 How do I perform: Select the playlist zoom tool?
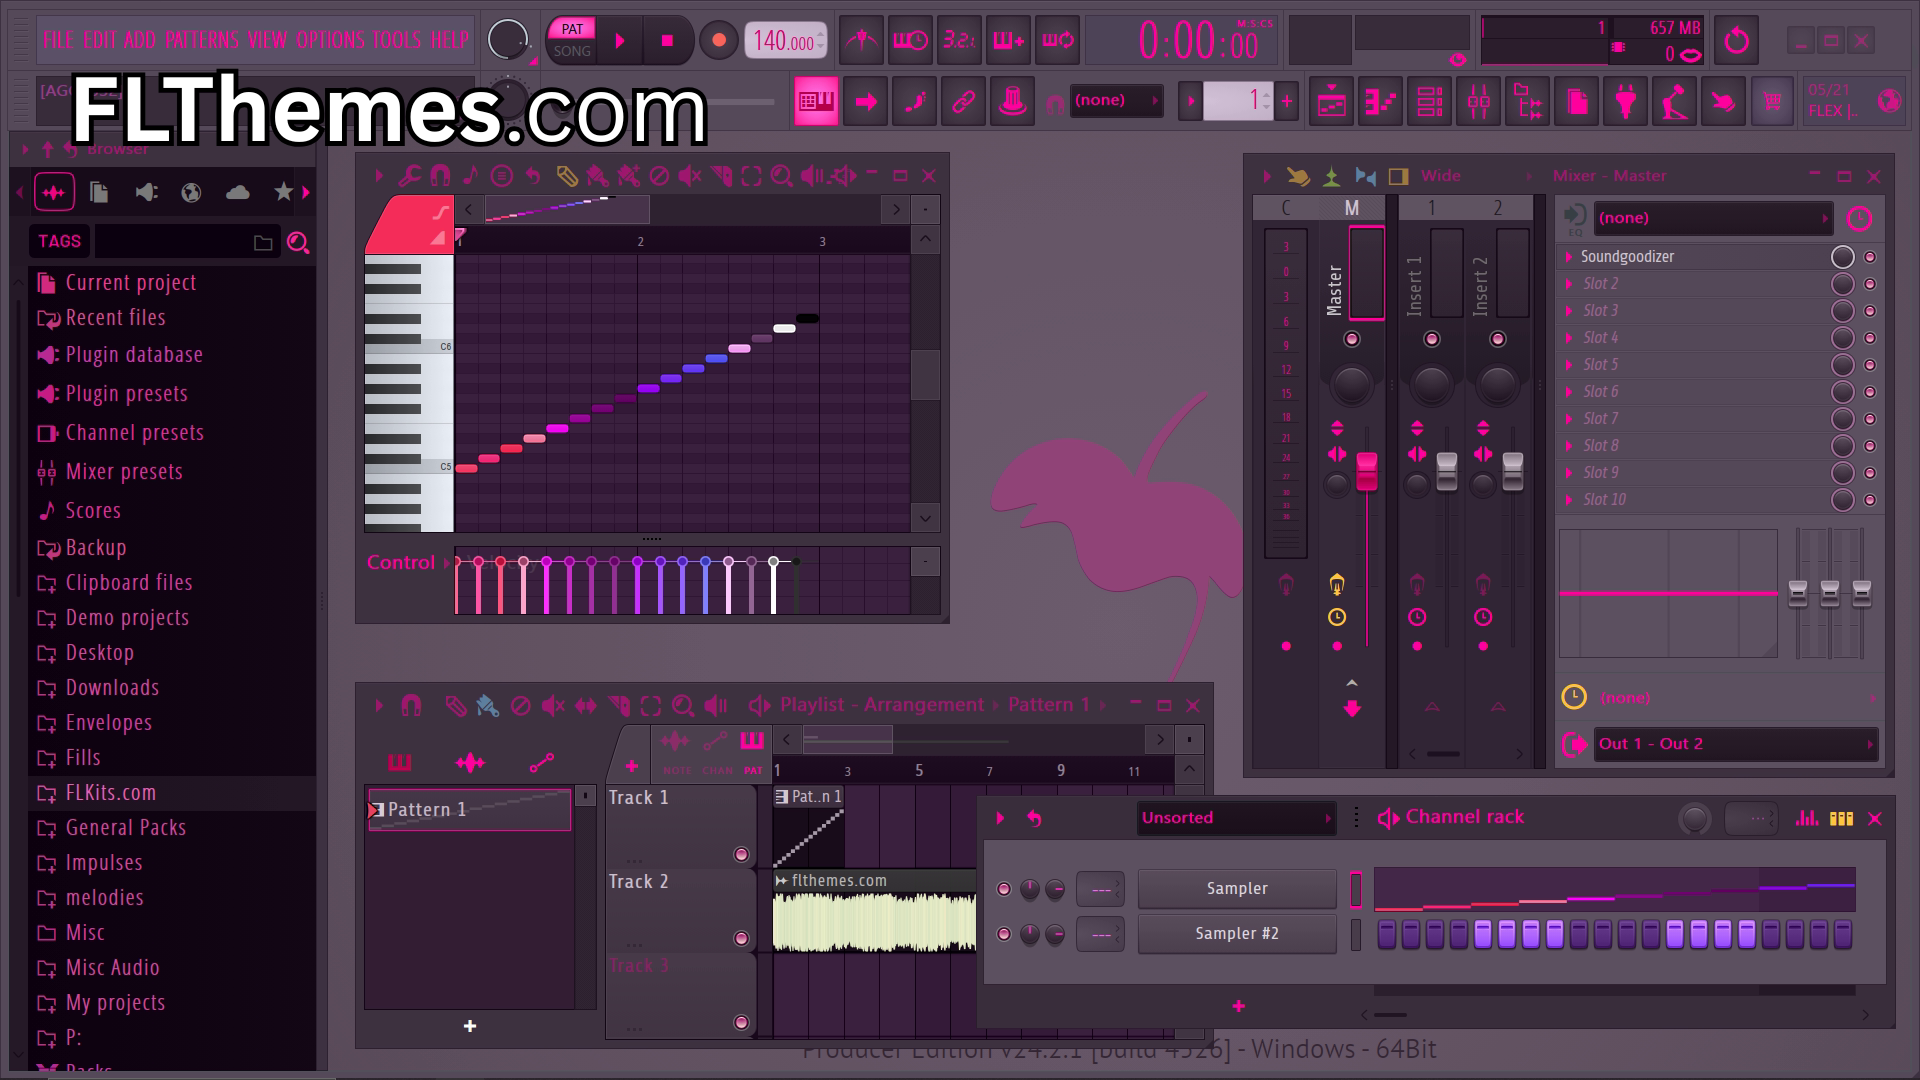click(683, 706)
